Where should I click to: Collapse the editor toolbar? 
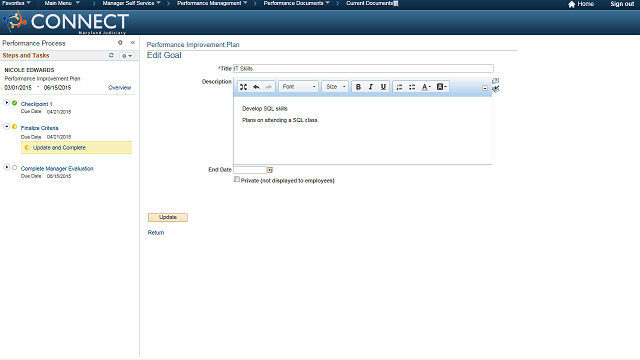[484, 88]
